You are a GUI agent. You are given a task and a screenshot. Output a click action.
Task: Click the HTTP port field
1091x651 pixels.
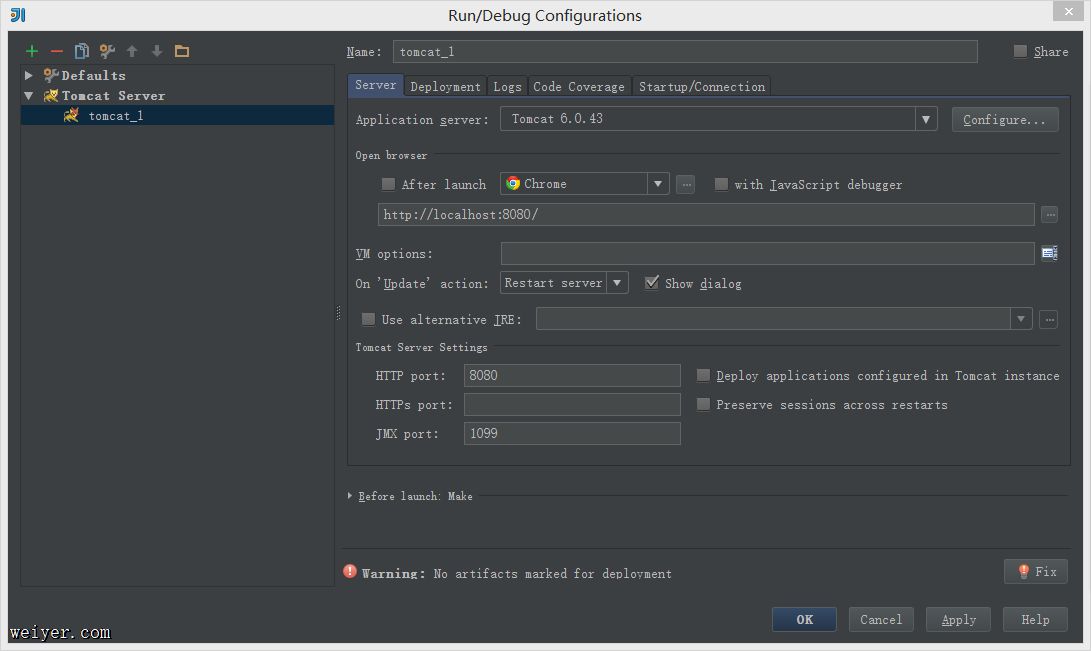tap(572, 376)
